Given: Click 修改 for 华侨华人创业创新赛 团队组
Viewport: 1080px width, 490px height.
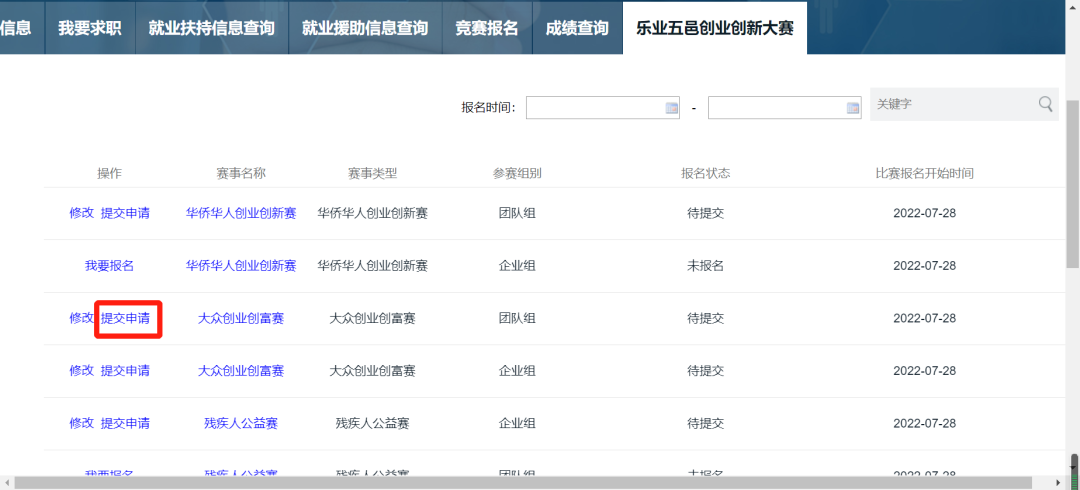Looking at the screenshot, I should [81, 213].
